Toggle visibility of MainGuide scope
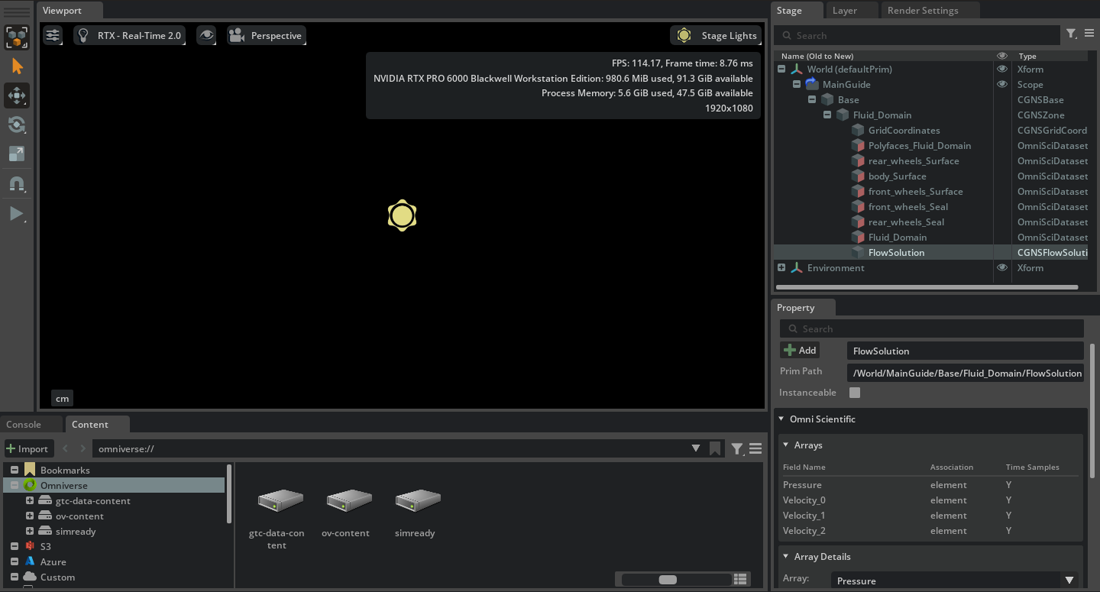Viewport: 1100px width, 592px height. click(1002, 84)
